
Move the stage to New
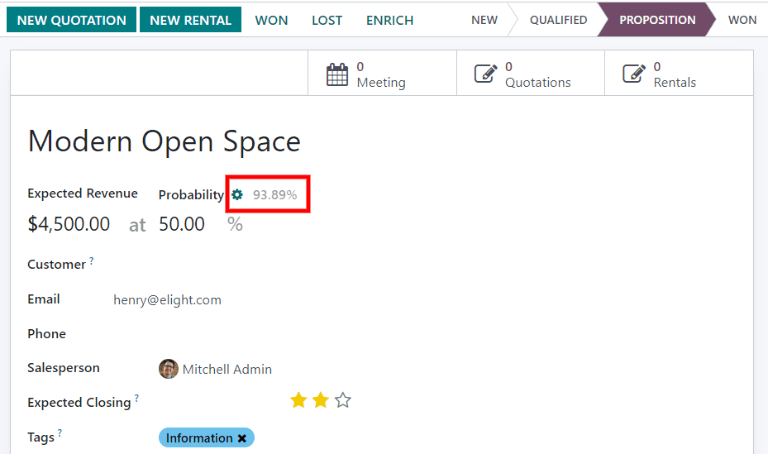click(484, 20)
